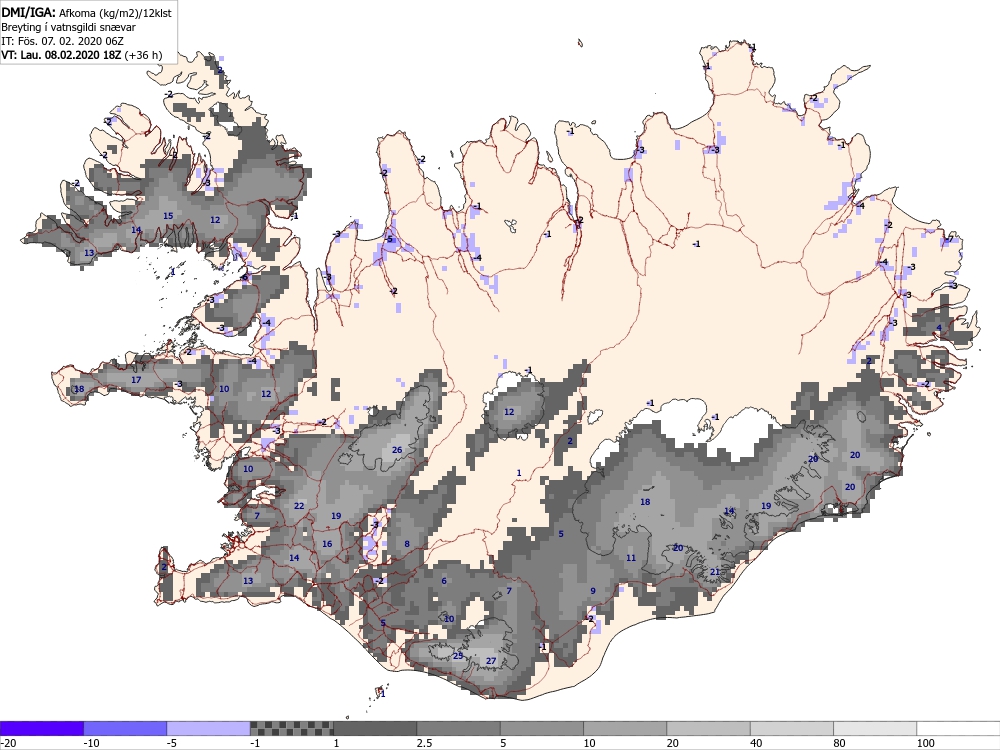Pick the gray 5 to 10 legend swatch

tap(542, 728)
